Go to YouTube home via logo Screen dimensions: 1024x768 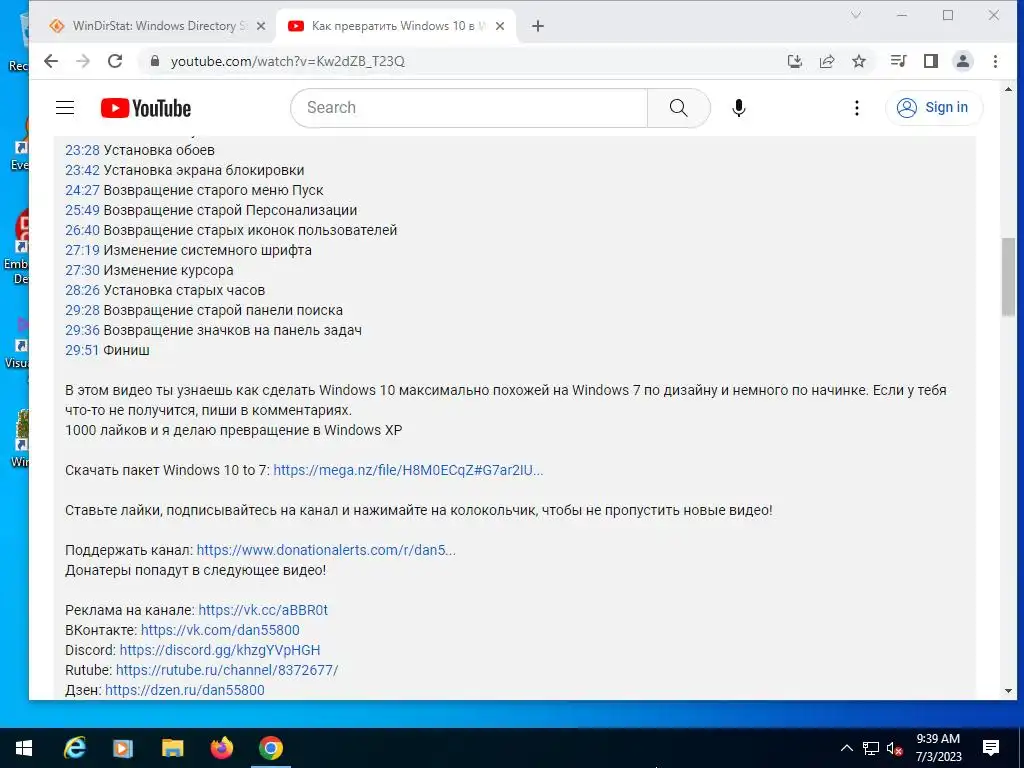point(146,108)
